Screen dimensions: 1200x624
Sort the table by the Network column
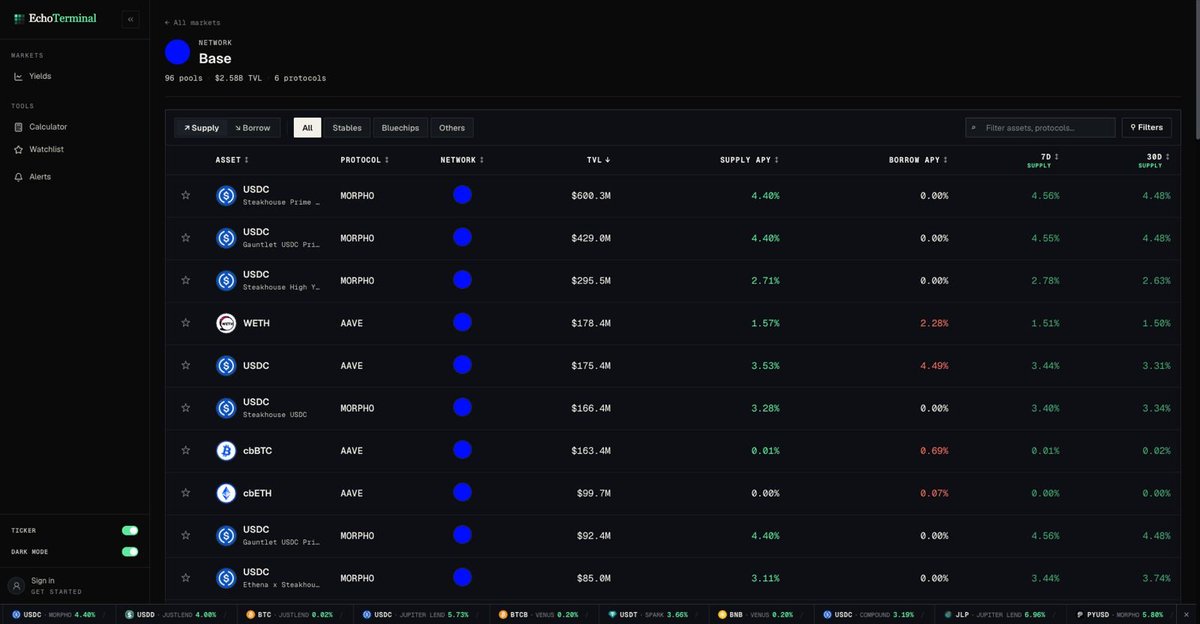pos(462,160)
